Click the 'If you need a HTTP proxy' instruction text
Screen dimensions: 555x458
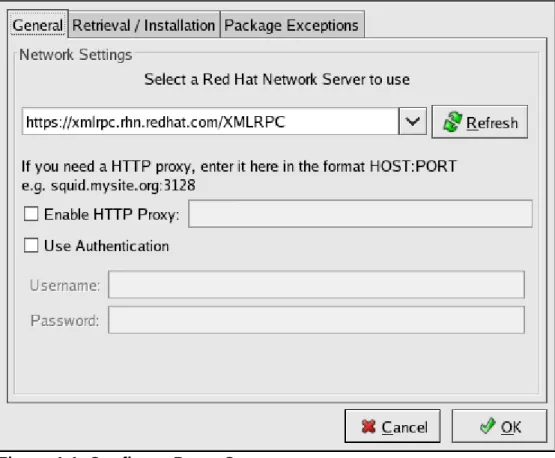tap(239, 166)
